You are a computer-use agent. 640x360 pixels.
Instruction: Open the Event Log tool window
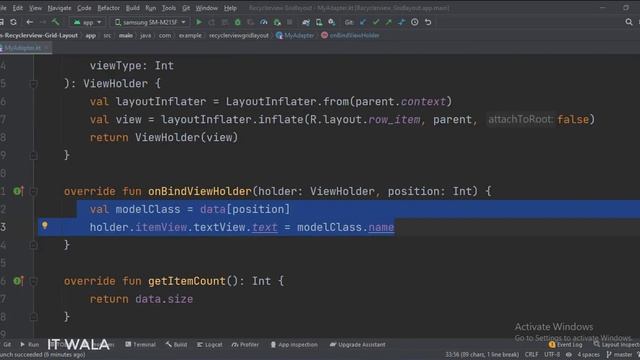coord(566,344)
